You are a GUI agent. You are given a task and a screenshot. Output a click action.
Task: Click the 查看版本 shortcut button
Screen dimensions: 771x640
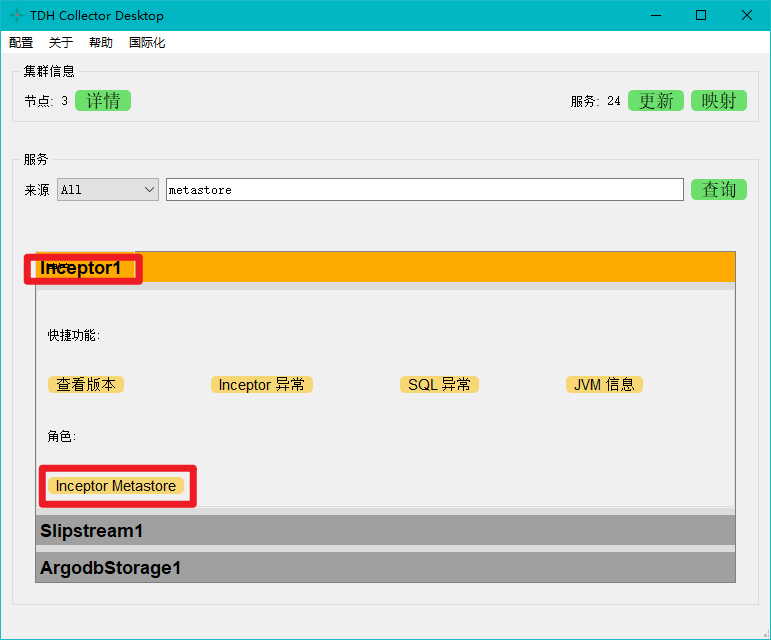coord(86,384)
